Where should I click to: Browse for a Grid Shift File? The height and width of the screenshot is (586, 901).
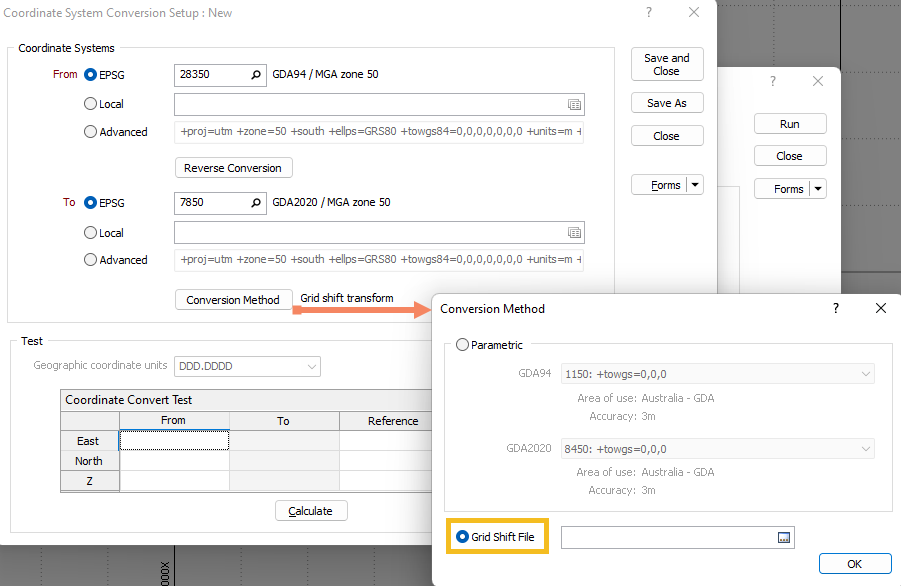784,538
